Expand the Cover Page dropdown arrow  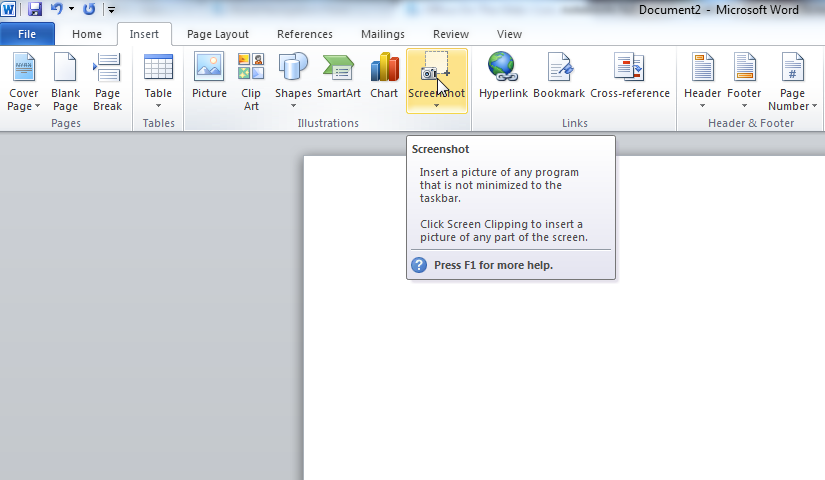[x=37, y=106]
